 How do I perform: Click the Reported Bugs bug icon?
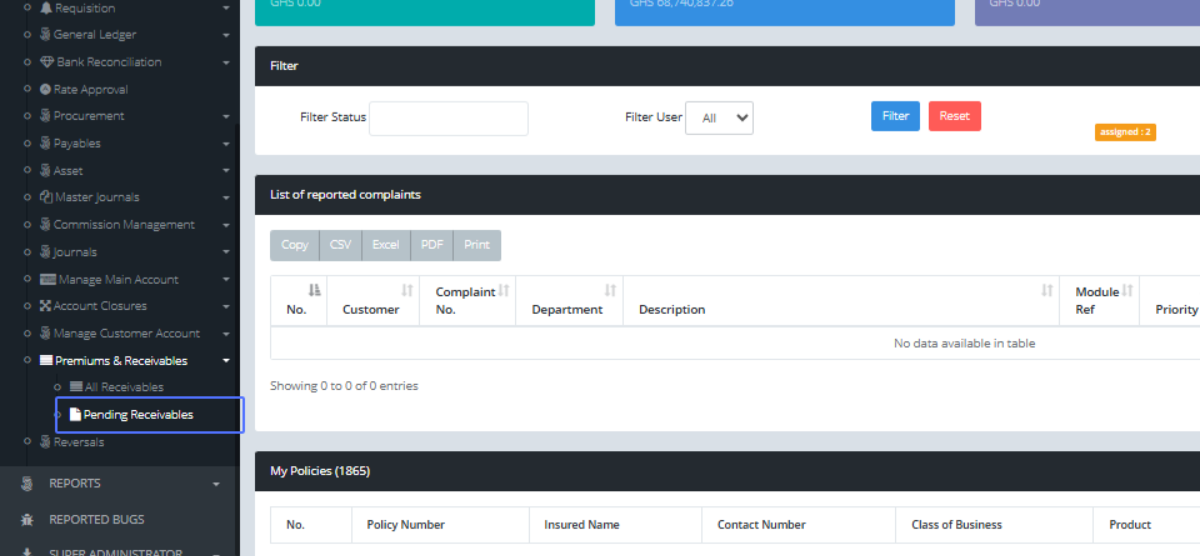coord(27,519)
